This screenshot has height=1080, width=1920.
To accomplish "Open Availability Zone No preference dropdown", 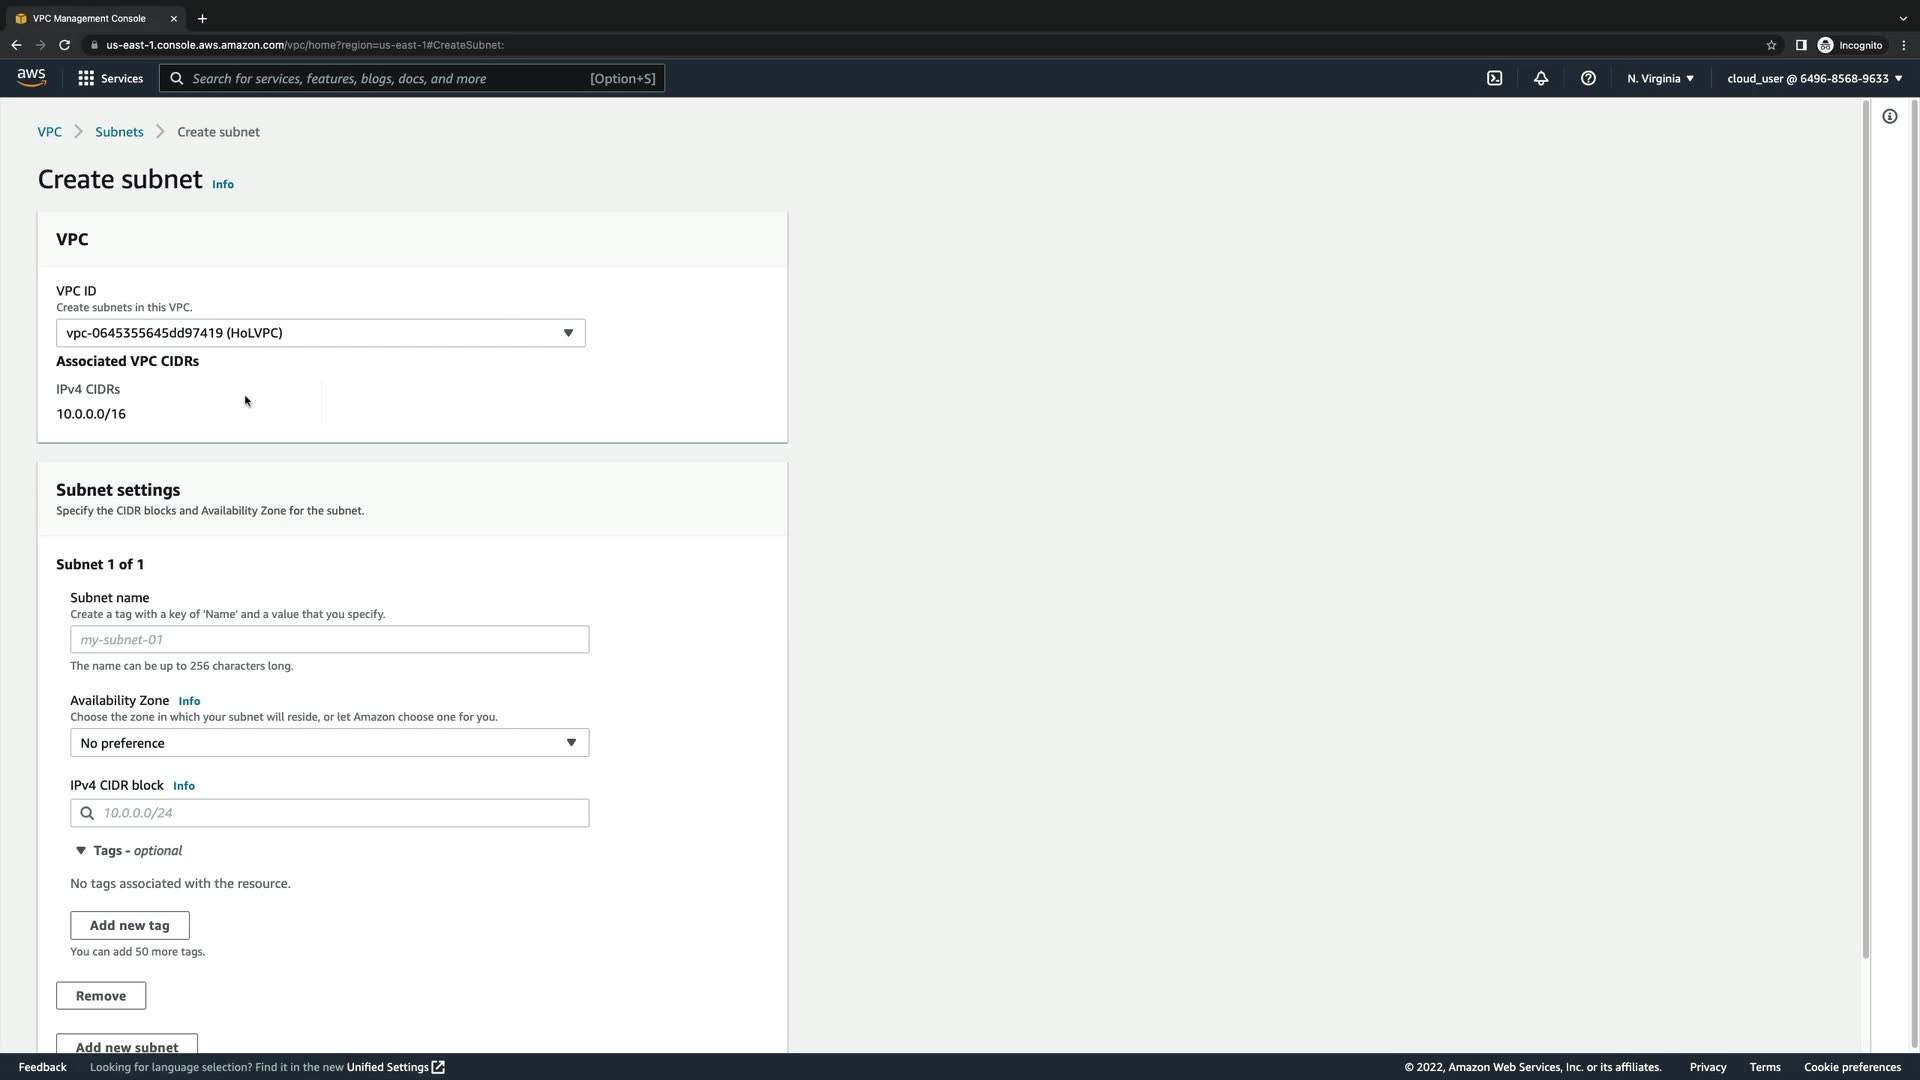I will 329,743.
